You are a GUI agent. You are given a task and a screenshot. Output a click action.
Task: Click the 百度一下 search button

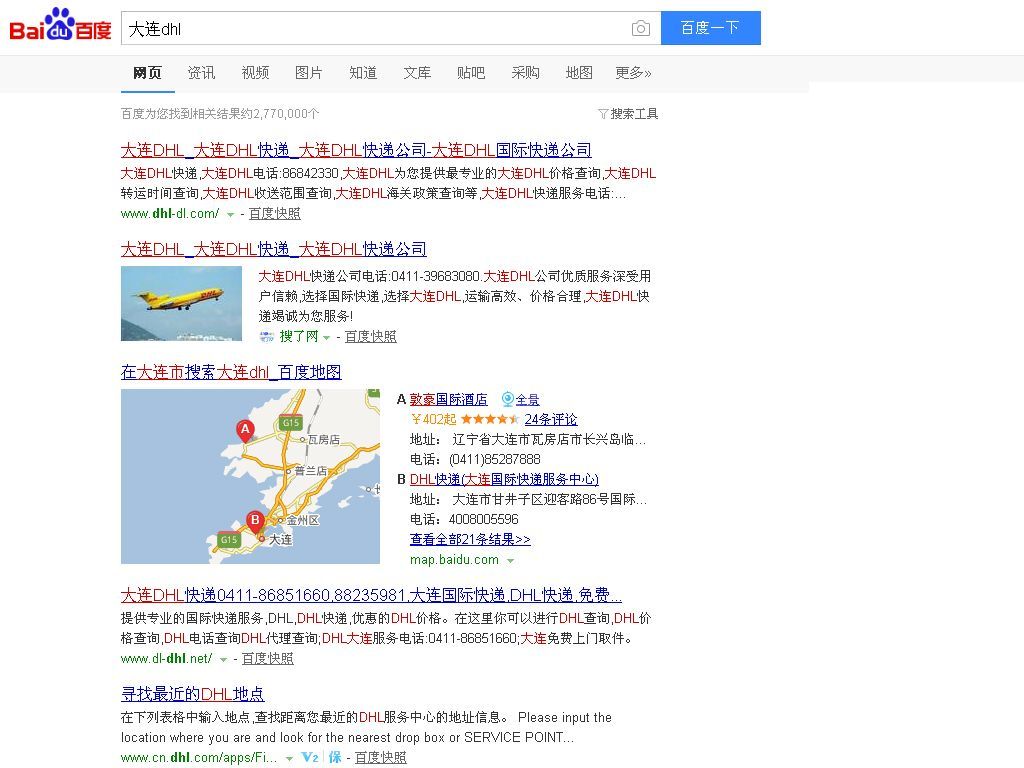[x=711, y=28]
